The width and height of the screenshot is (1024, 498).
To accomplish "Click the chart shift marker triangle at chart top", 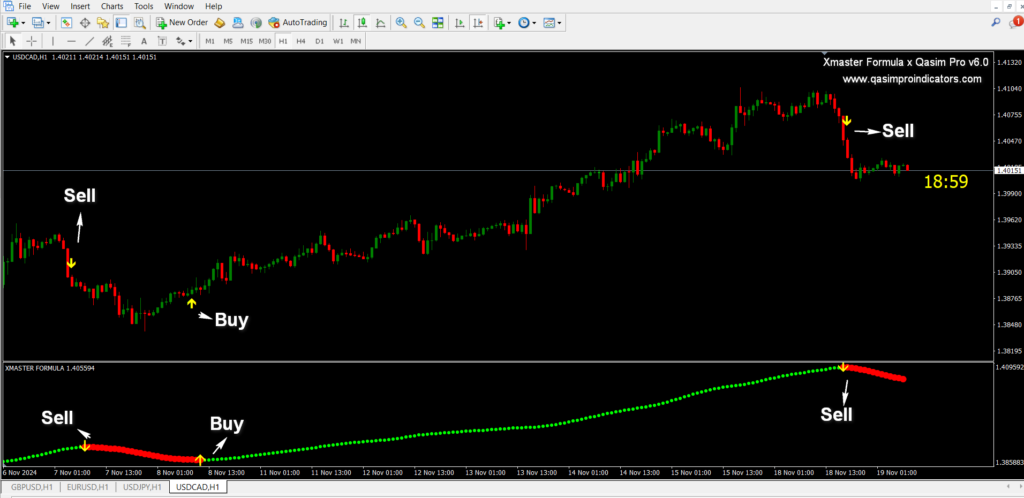I will [x=825, y=53].
